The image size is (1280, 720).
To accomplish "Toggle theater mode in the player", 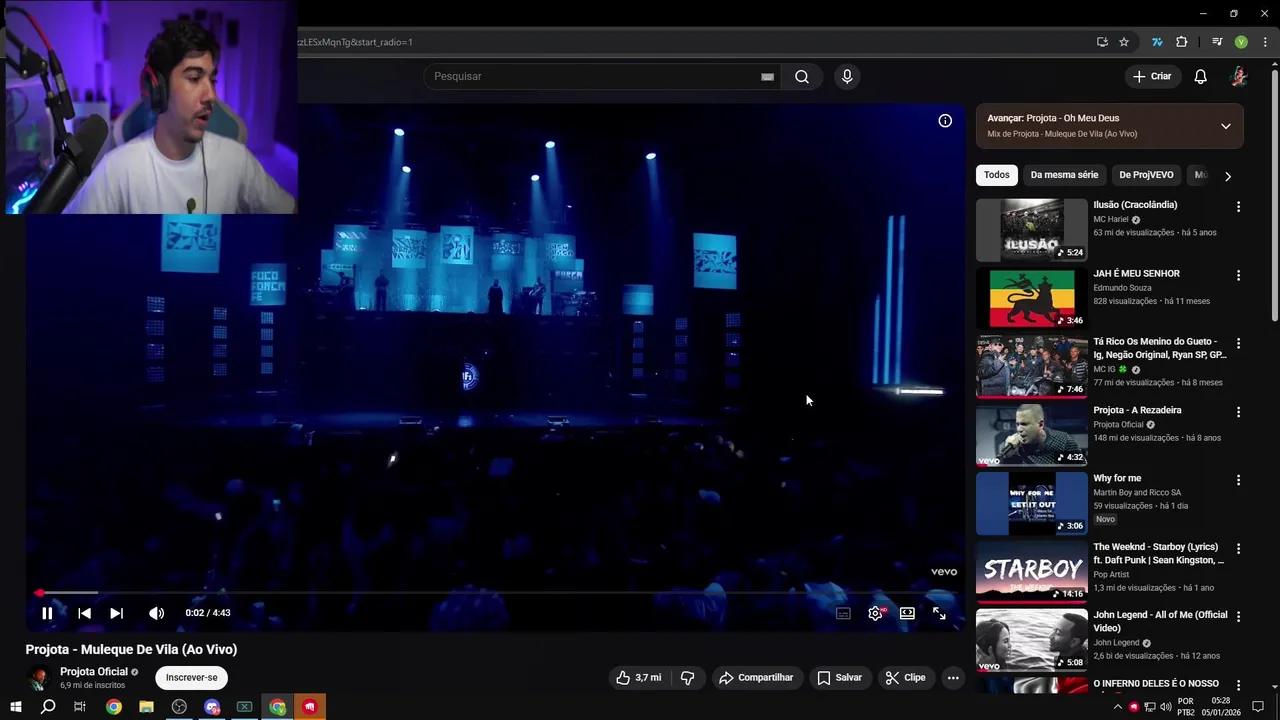I will [x=907, y=613].
